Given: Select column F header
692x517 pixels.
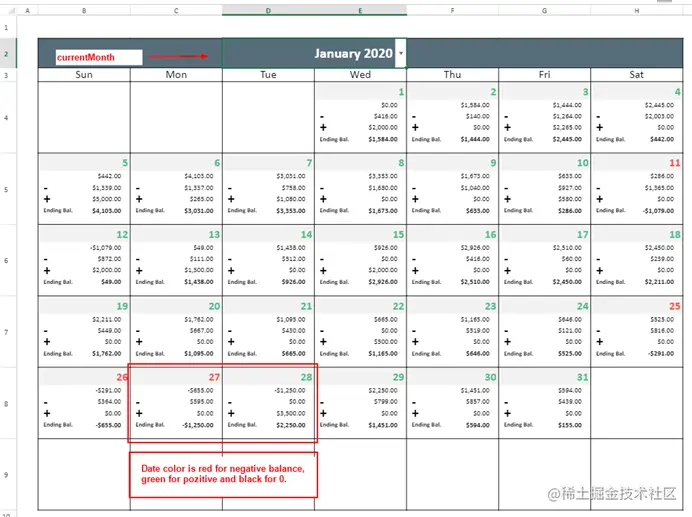Looking at the screenshot, I should pyautogui.click(x=452, y=11).
